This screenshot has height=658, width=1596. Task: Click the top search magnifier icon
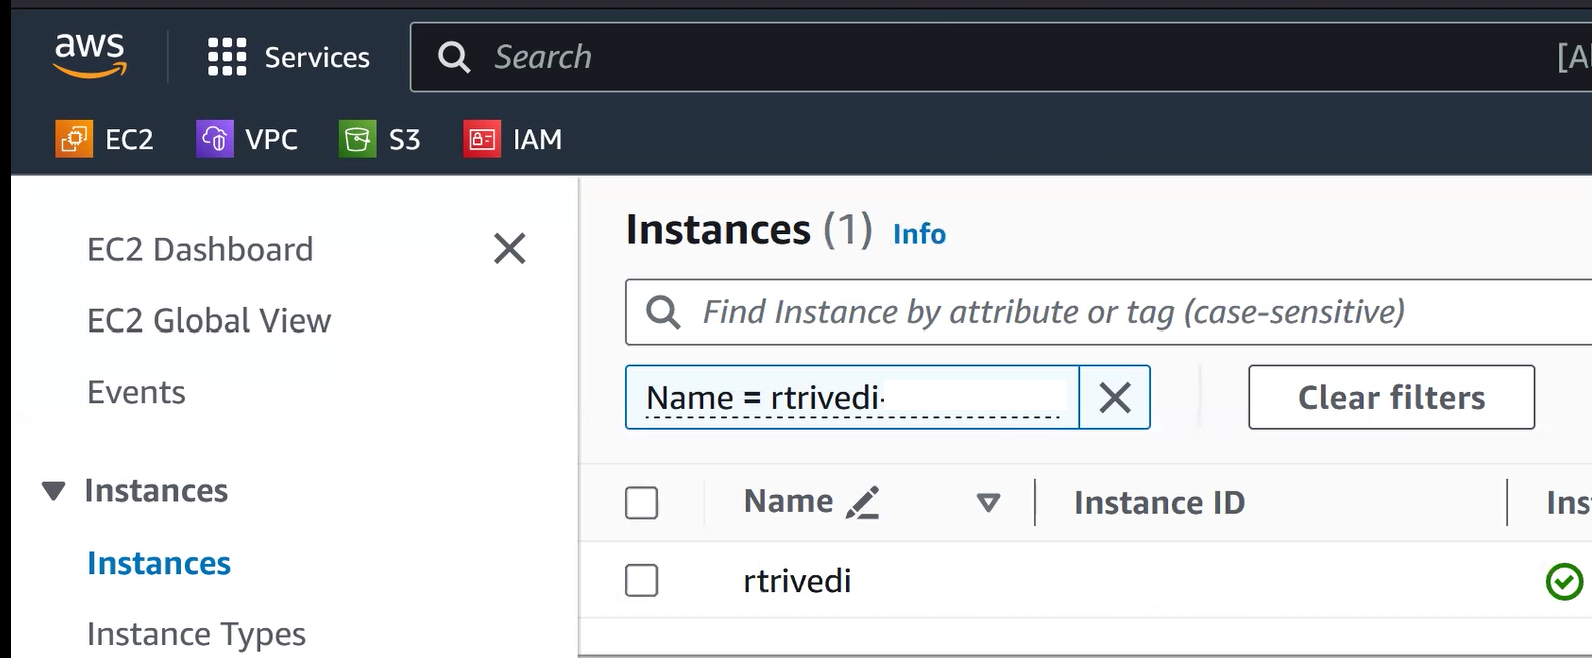point(454,57)
